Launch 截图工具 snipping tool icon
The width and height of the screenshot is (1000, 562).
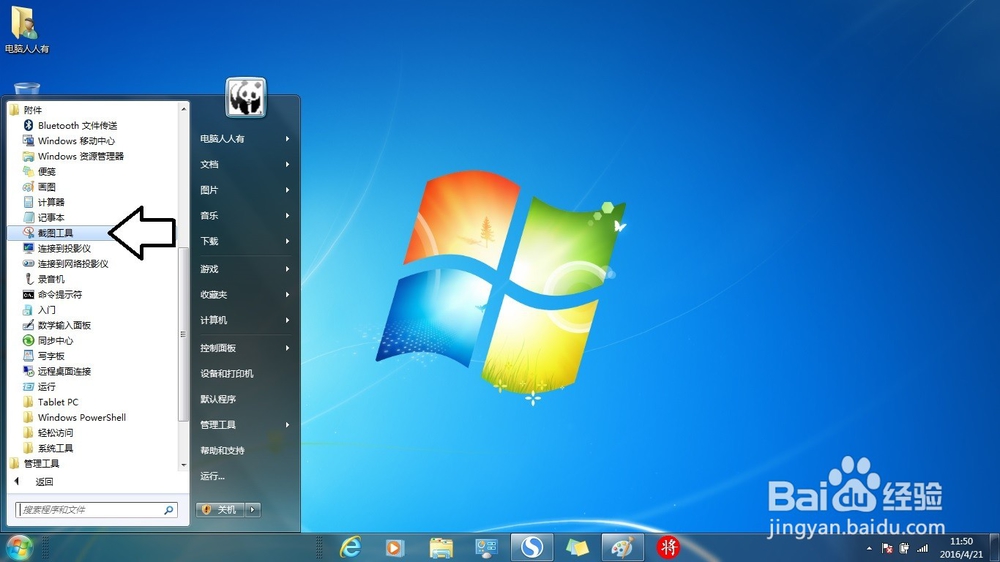click(28, 233)
